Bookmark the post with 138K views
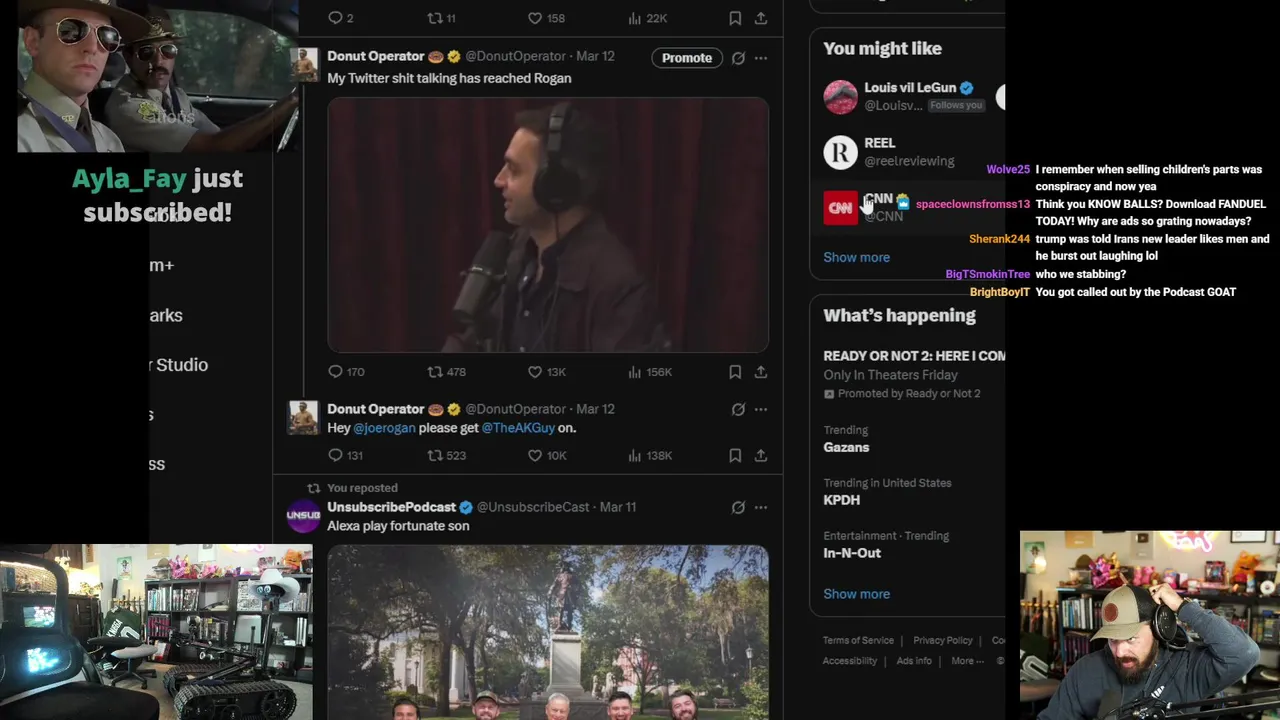Screen dimensions: 1280x720 pyautogui.click(x=735, y=455)
